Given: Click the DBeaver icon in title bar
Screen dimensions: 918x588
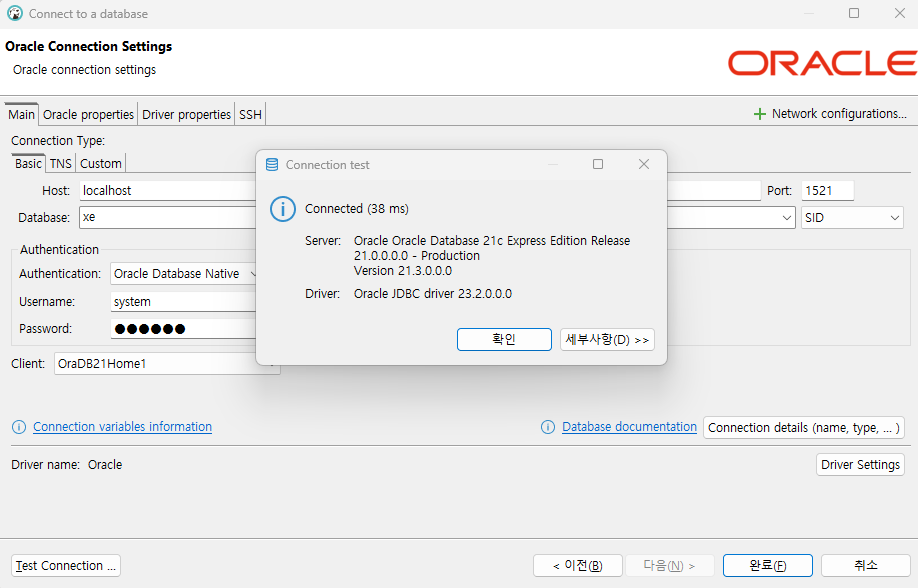Looking at the screenshot, I should pos(15,13).
